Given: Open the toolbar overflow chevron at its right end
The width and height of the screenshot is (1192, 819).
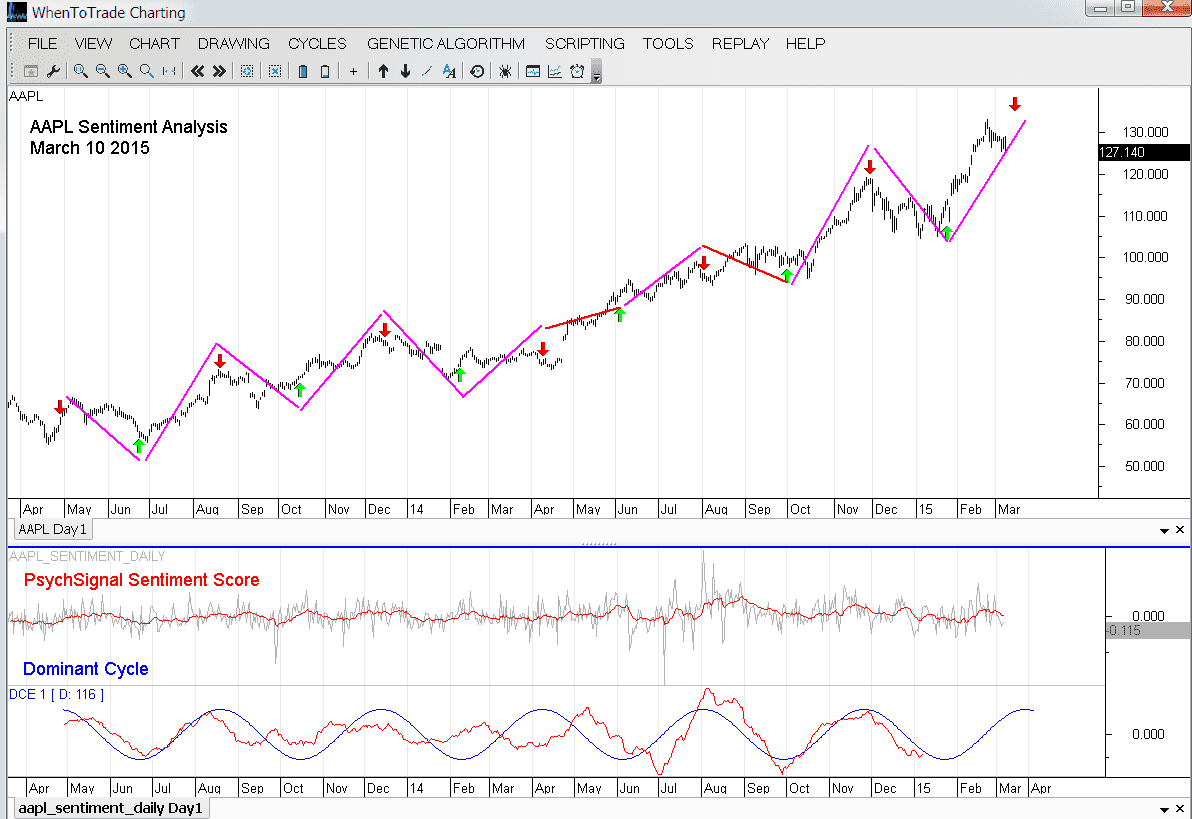Looking at the screenshot, I should (595, 75).
